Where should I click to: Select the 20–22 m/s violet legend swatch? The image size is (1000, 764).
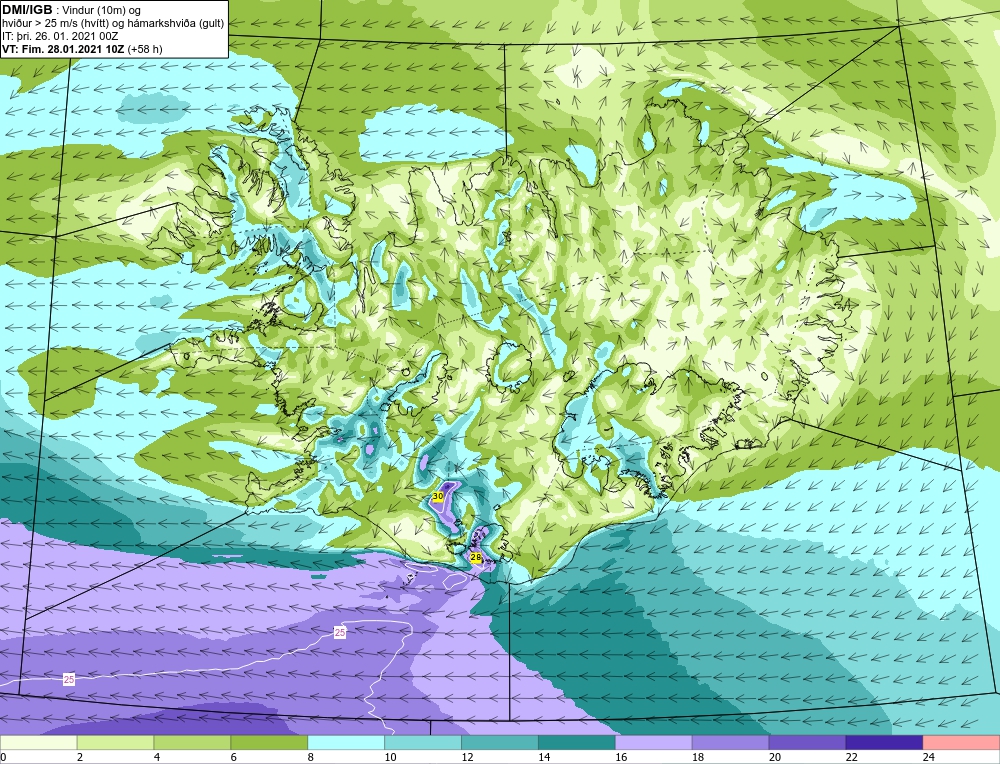(807, 743)
